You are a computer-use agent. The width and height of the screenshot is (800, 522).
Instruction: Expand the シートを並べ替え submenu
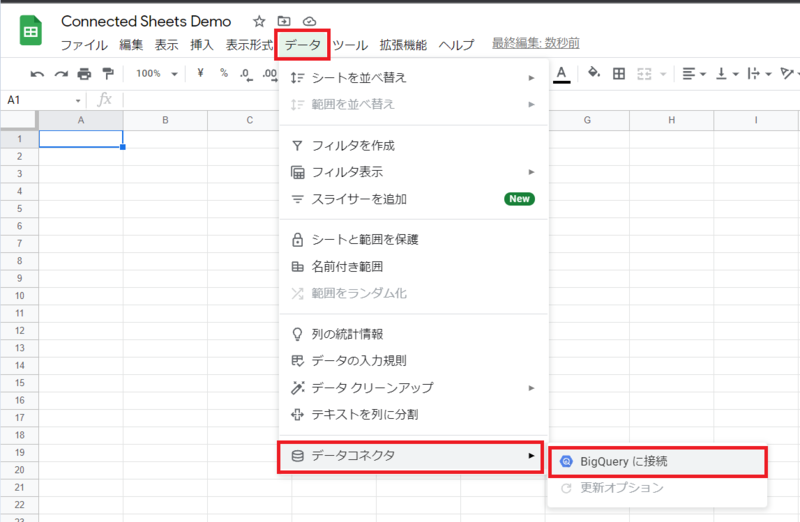pyautogui.click(x=414, y=78)
